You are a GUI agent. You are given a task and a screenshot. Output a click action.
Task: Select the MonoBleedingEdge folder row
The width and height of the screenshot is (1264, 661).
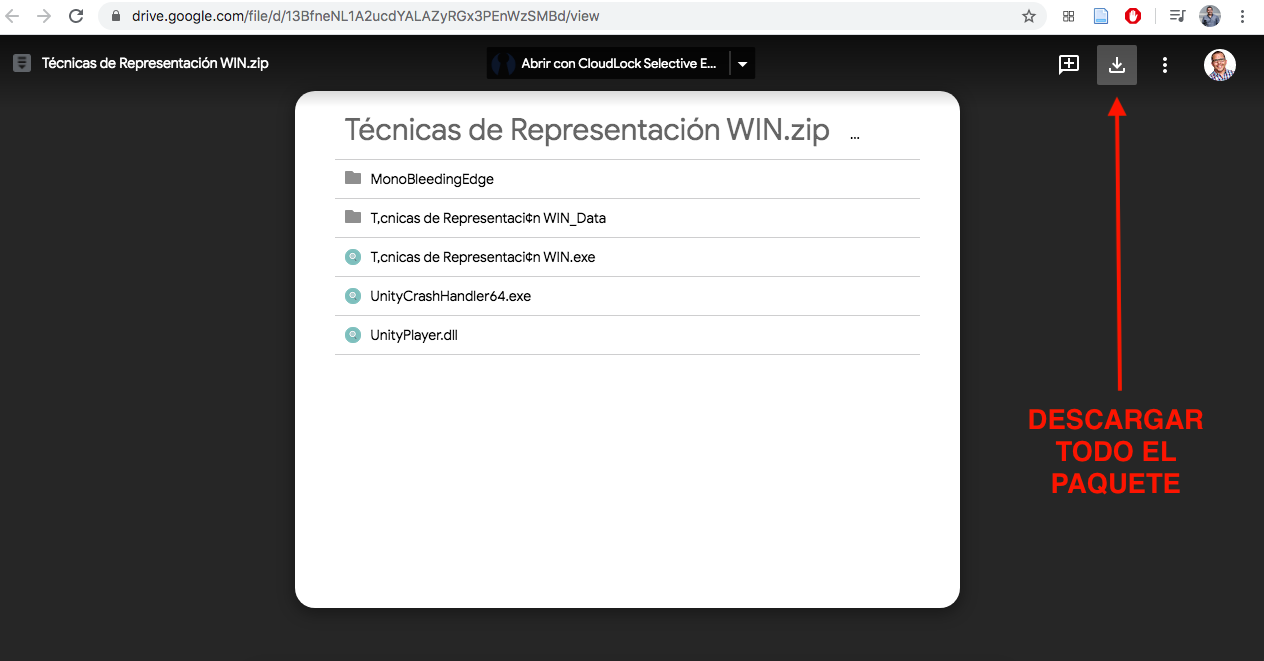627,179
